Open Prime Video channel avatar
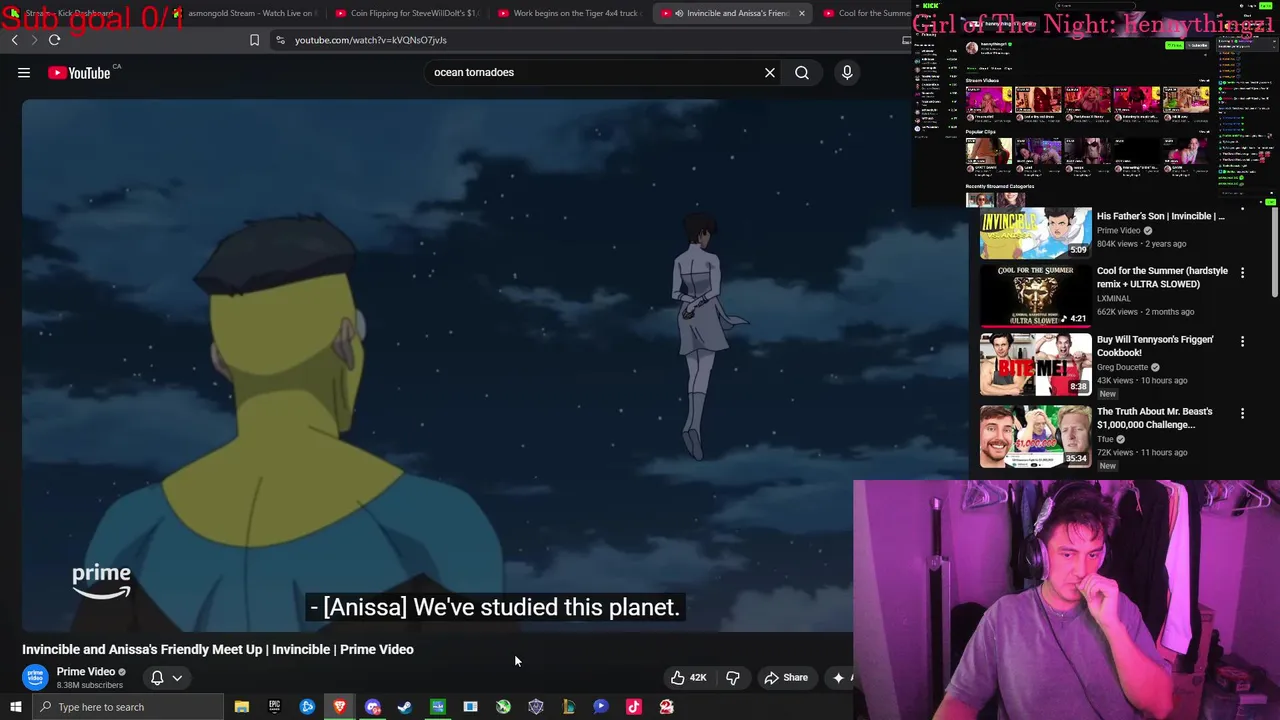Viewport: 1280px width, 720px height. (x=36, y=677)
